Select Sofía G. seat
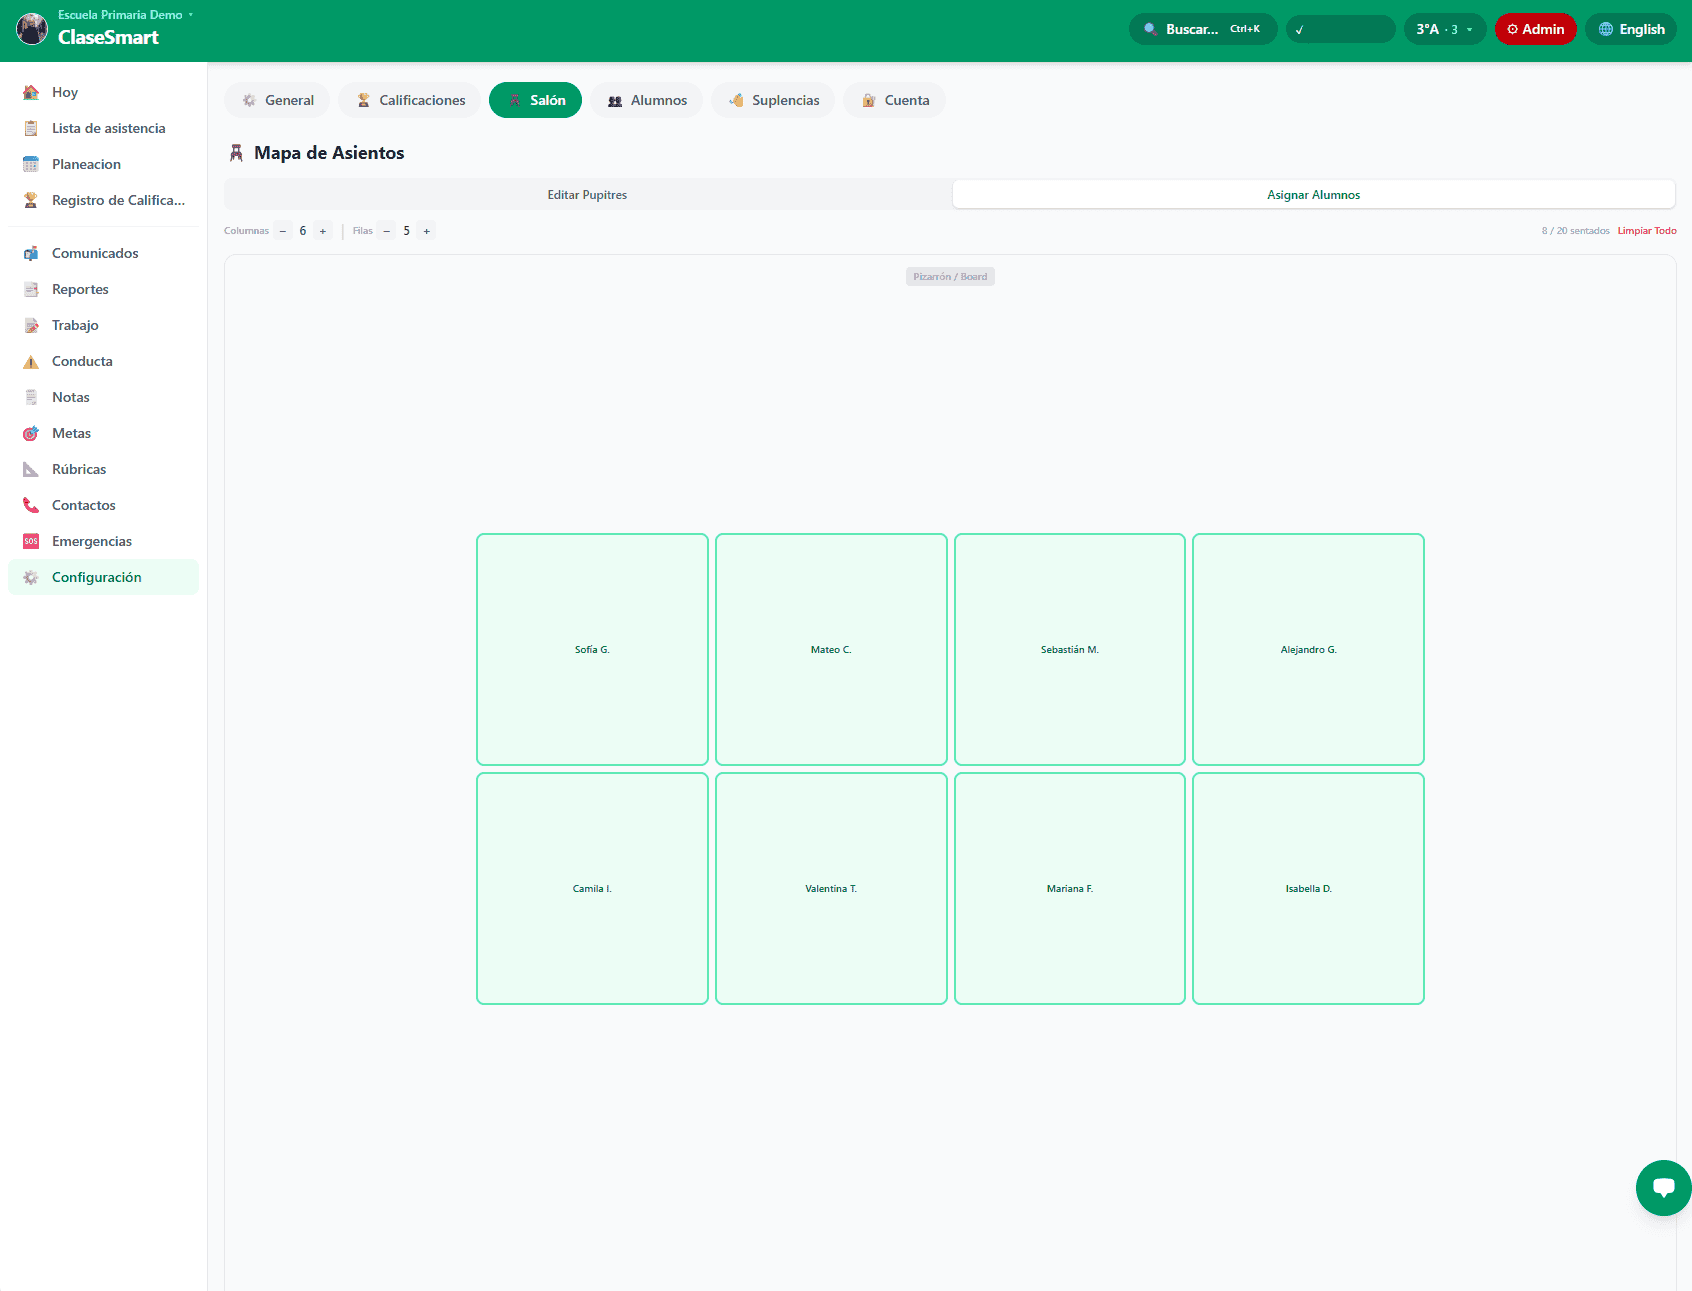 [x=592, y=650]
